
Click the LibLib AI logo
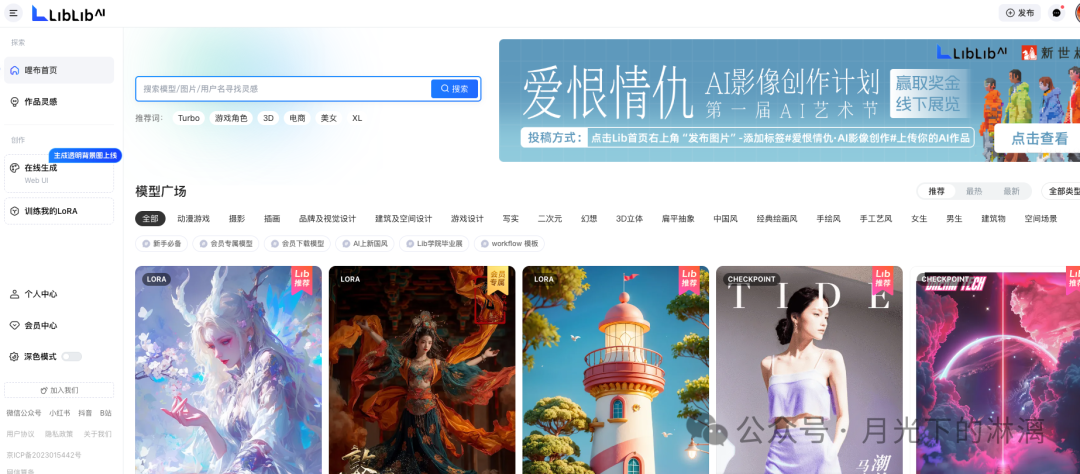[67, 13]
